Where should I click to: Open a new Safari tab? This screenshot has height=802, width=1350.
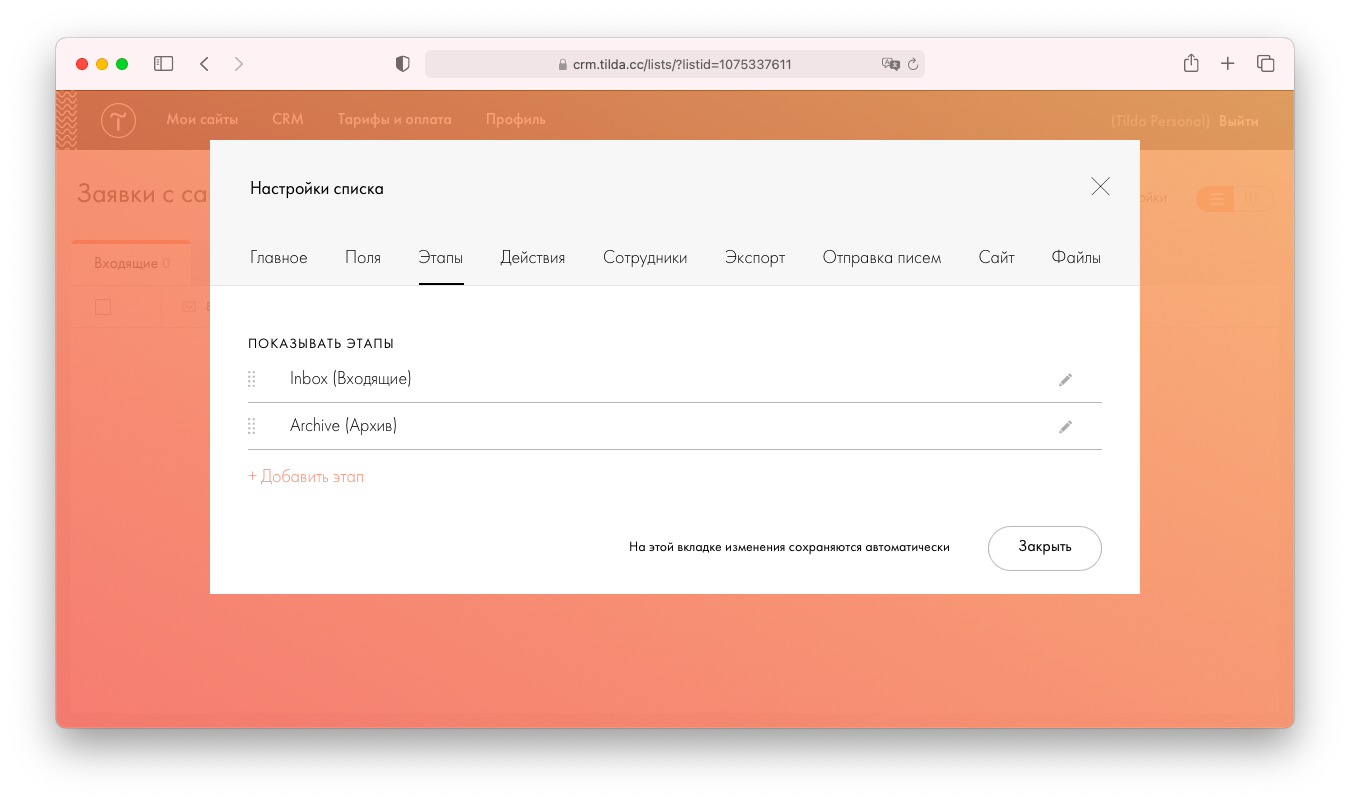(1228, 64)
